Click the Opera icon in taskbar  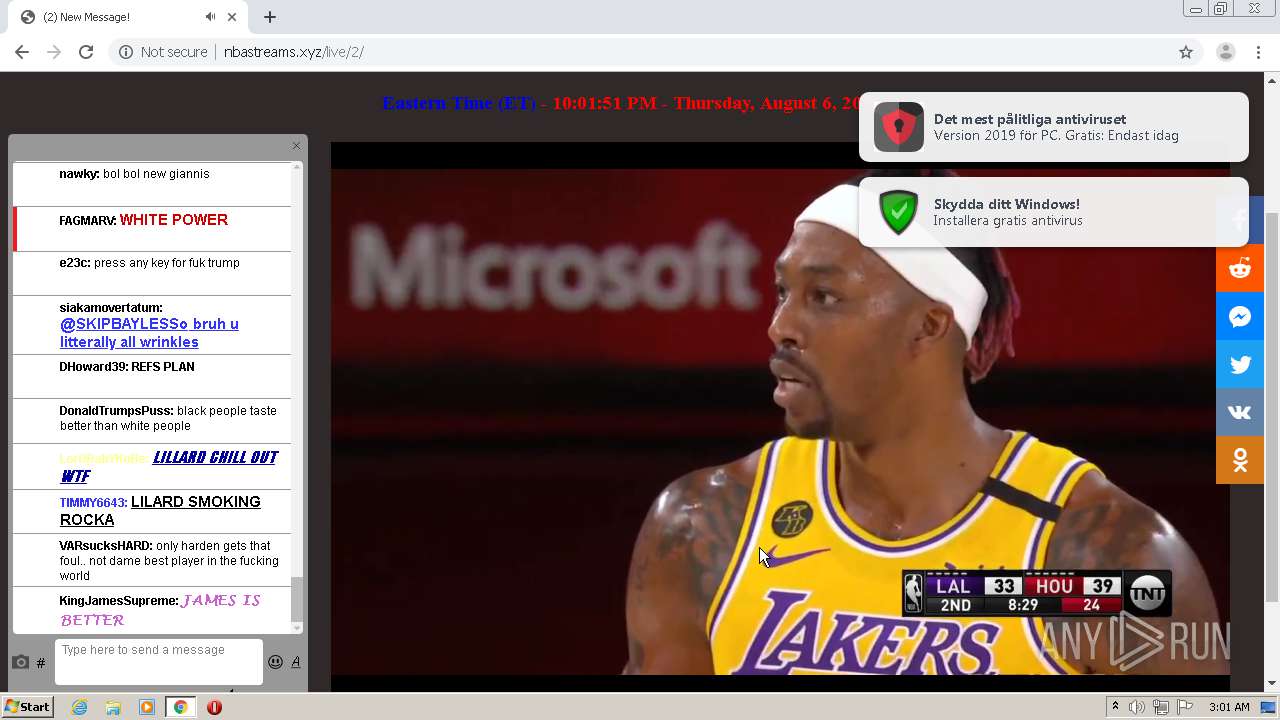[x=214, y=707]
